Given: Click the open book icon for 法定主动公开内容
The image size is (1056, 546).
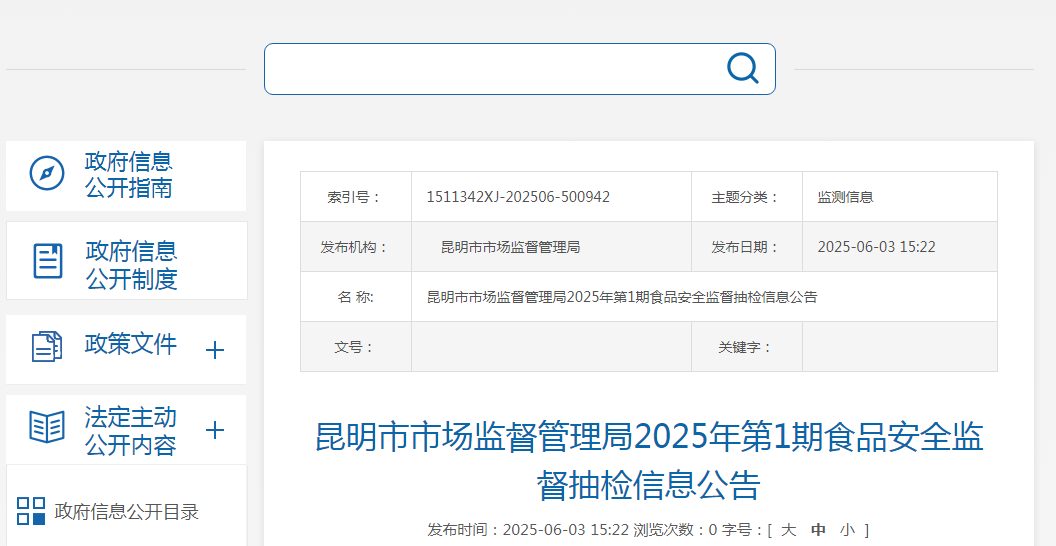Looking at the screenshot, I should click(47, 427).
